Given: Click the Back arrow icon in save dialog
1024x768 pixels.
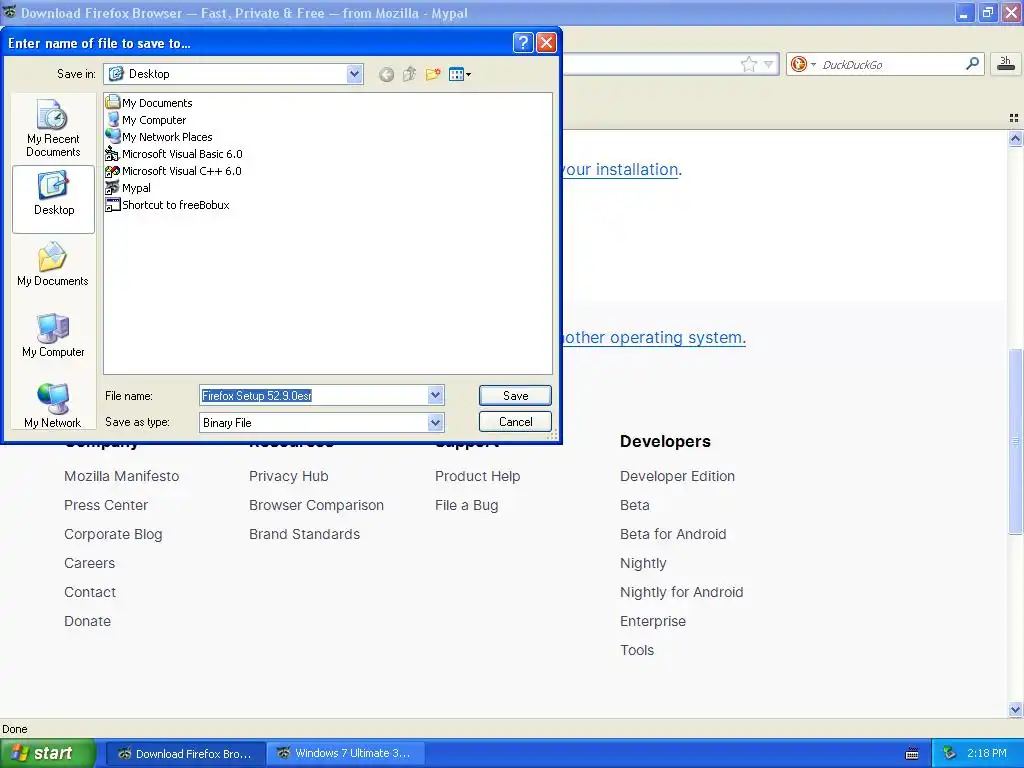Looking at the screenshot, I should coord(386,74).
